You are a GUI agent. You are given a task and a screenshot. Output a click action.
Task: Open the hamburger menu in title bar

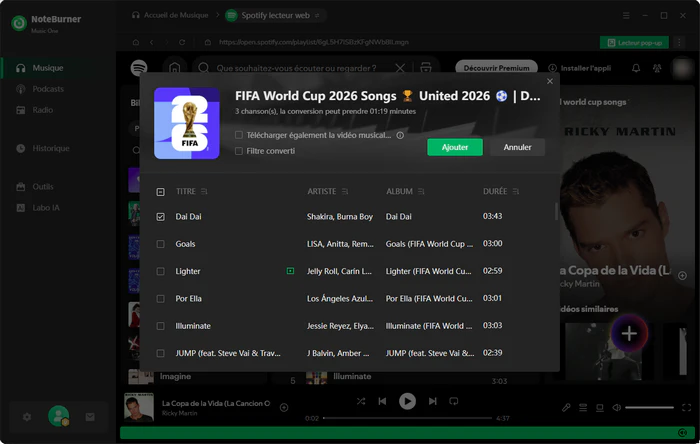(x=626, y=16)
